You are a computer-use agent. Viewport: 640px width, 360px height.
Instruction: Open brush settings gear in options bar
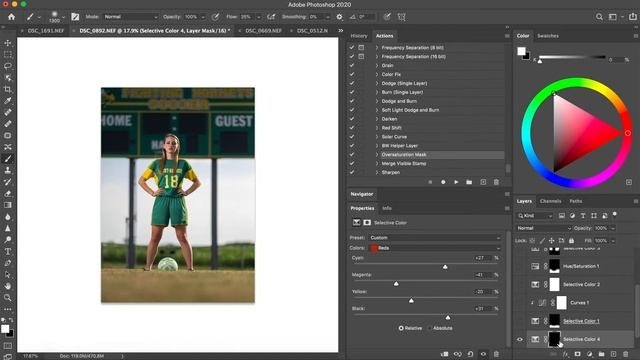tap(339, 17)
